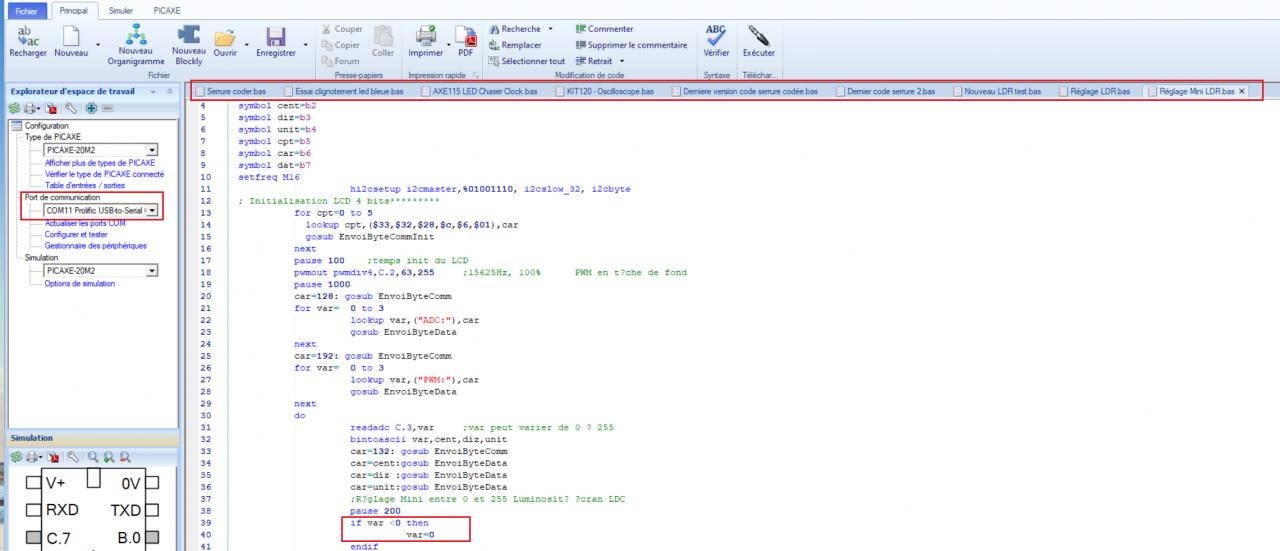1280x551 pixels.
Task: Click Sélectionner tout
Action: pos(527,61)
